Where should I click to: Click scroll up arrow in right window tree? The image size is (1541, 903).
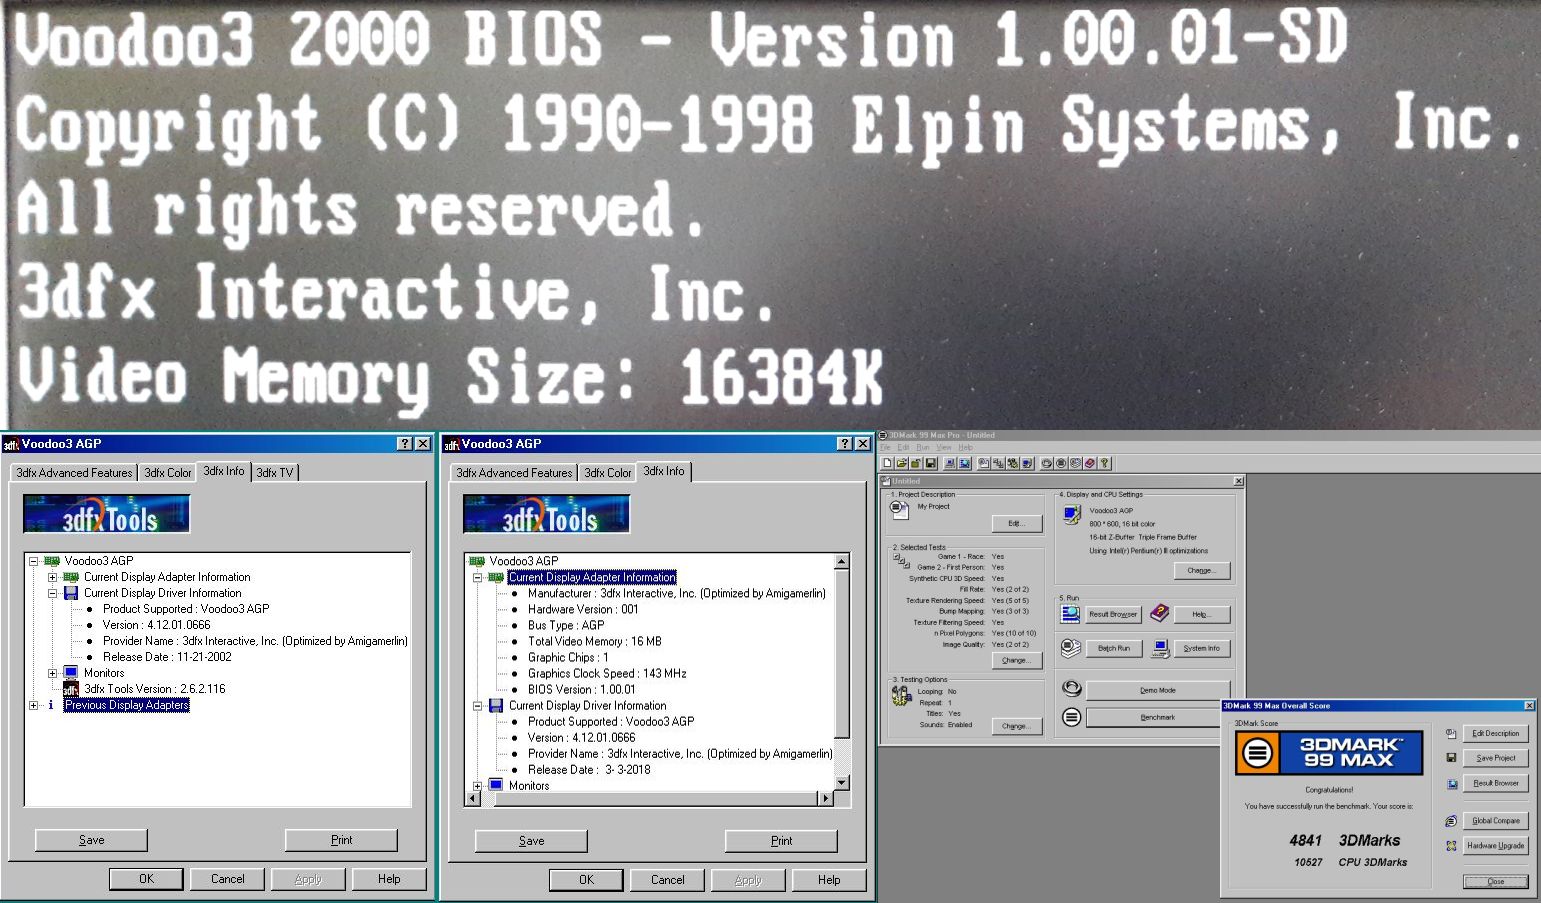pyautogui.click(x=841, y=561)
